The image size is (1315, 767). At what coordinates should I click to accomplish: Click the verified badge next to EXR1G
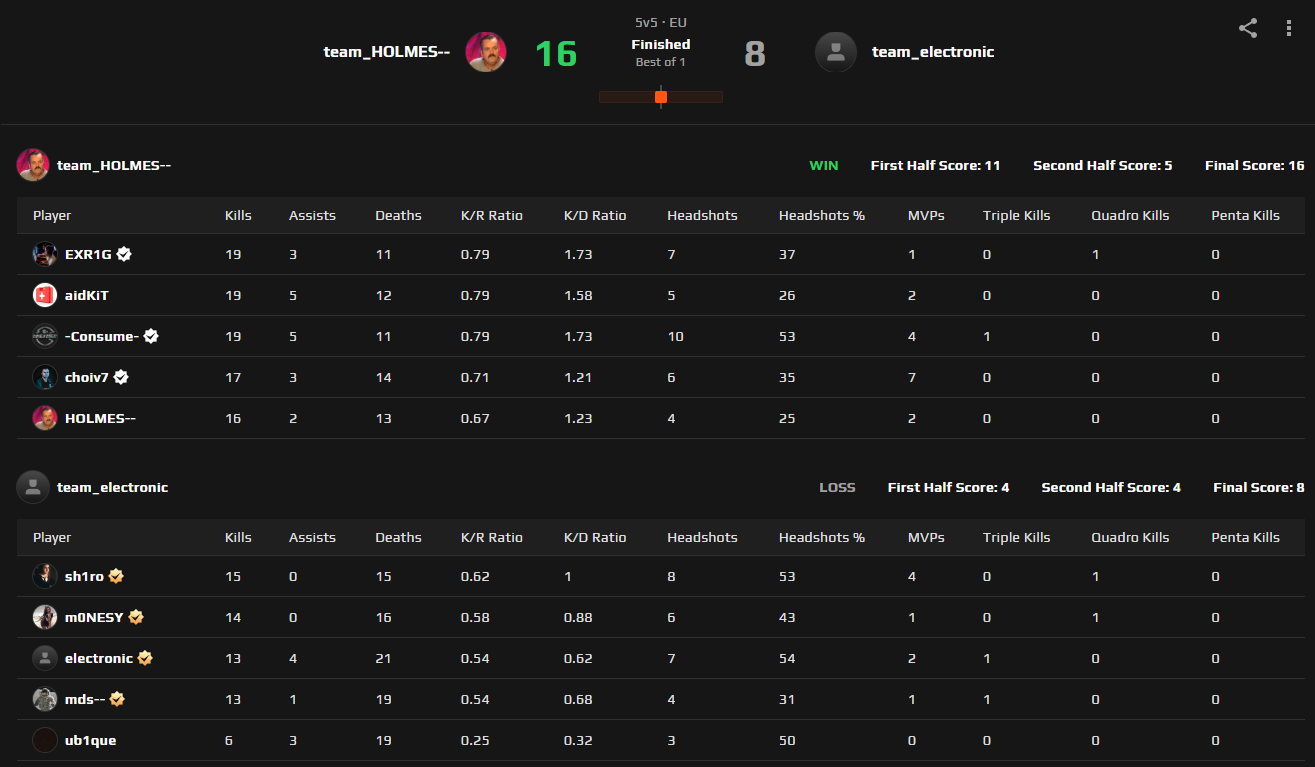tap(123, 254)
